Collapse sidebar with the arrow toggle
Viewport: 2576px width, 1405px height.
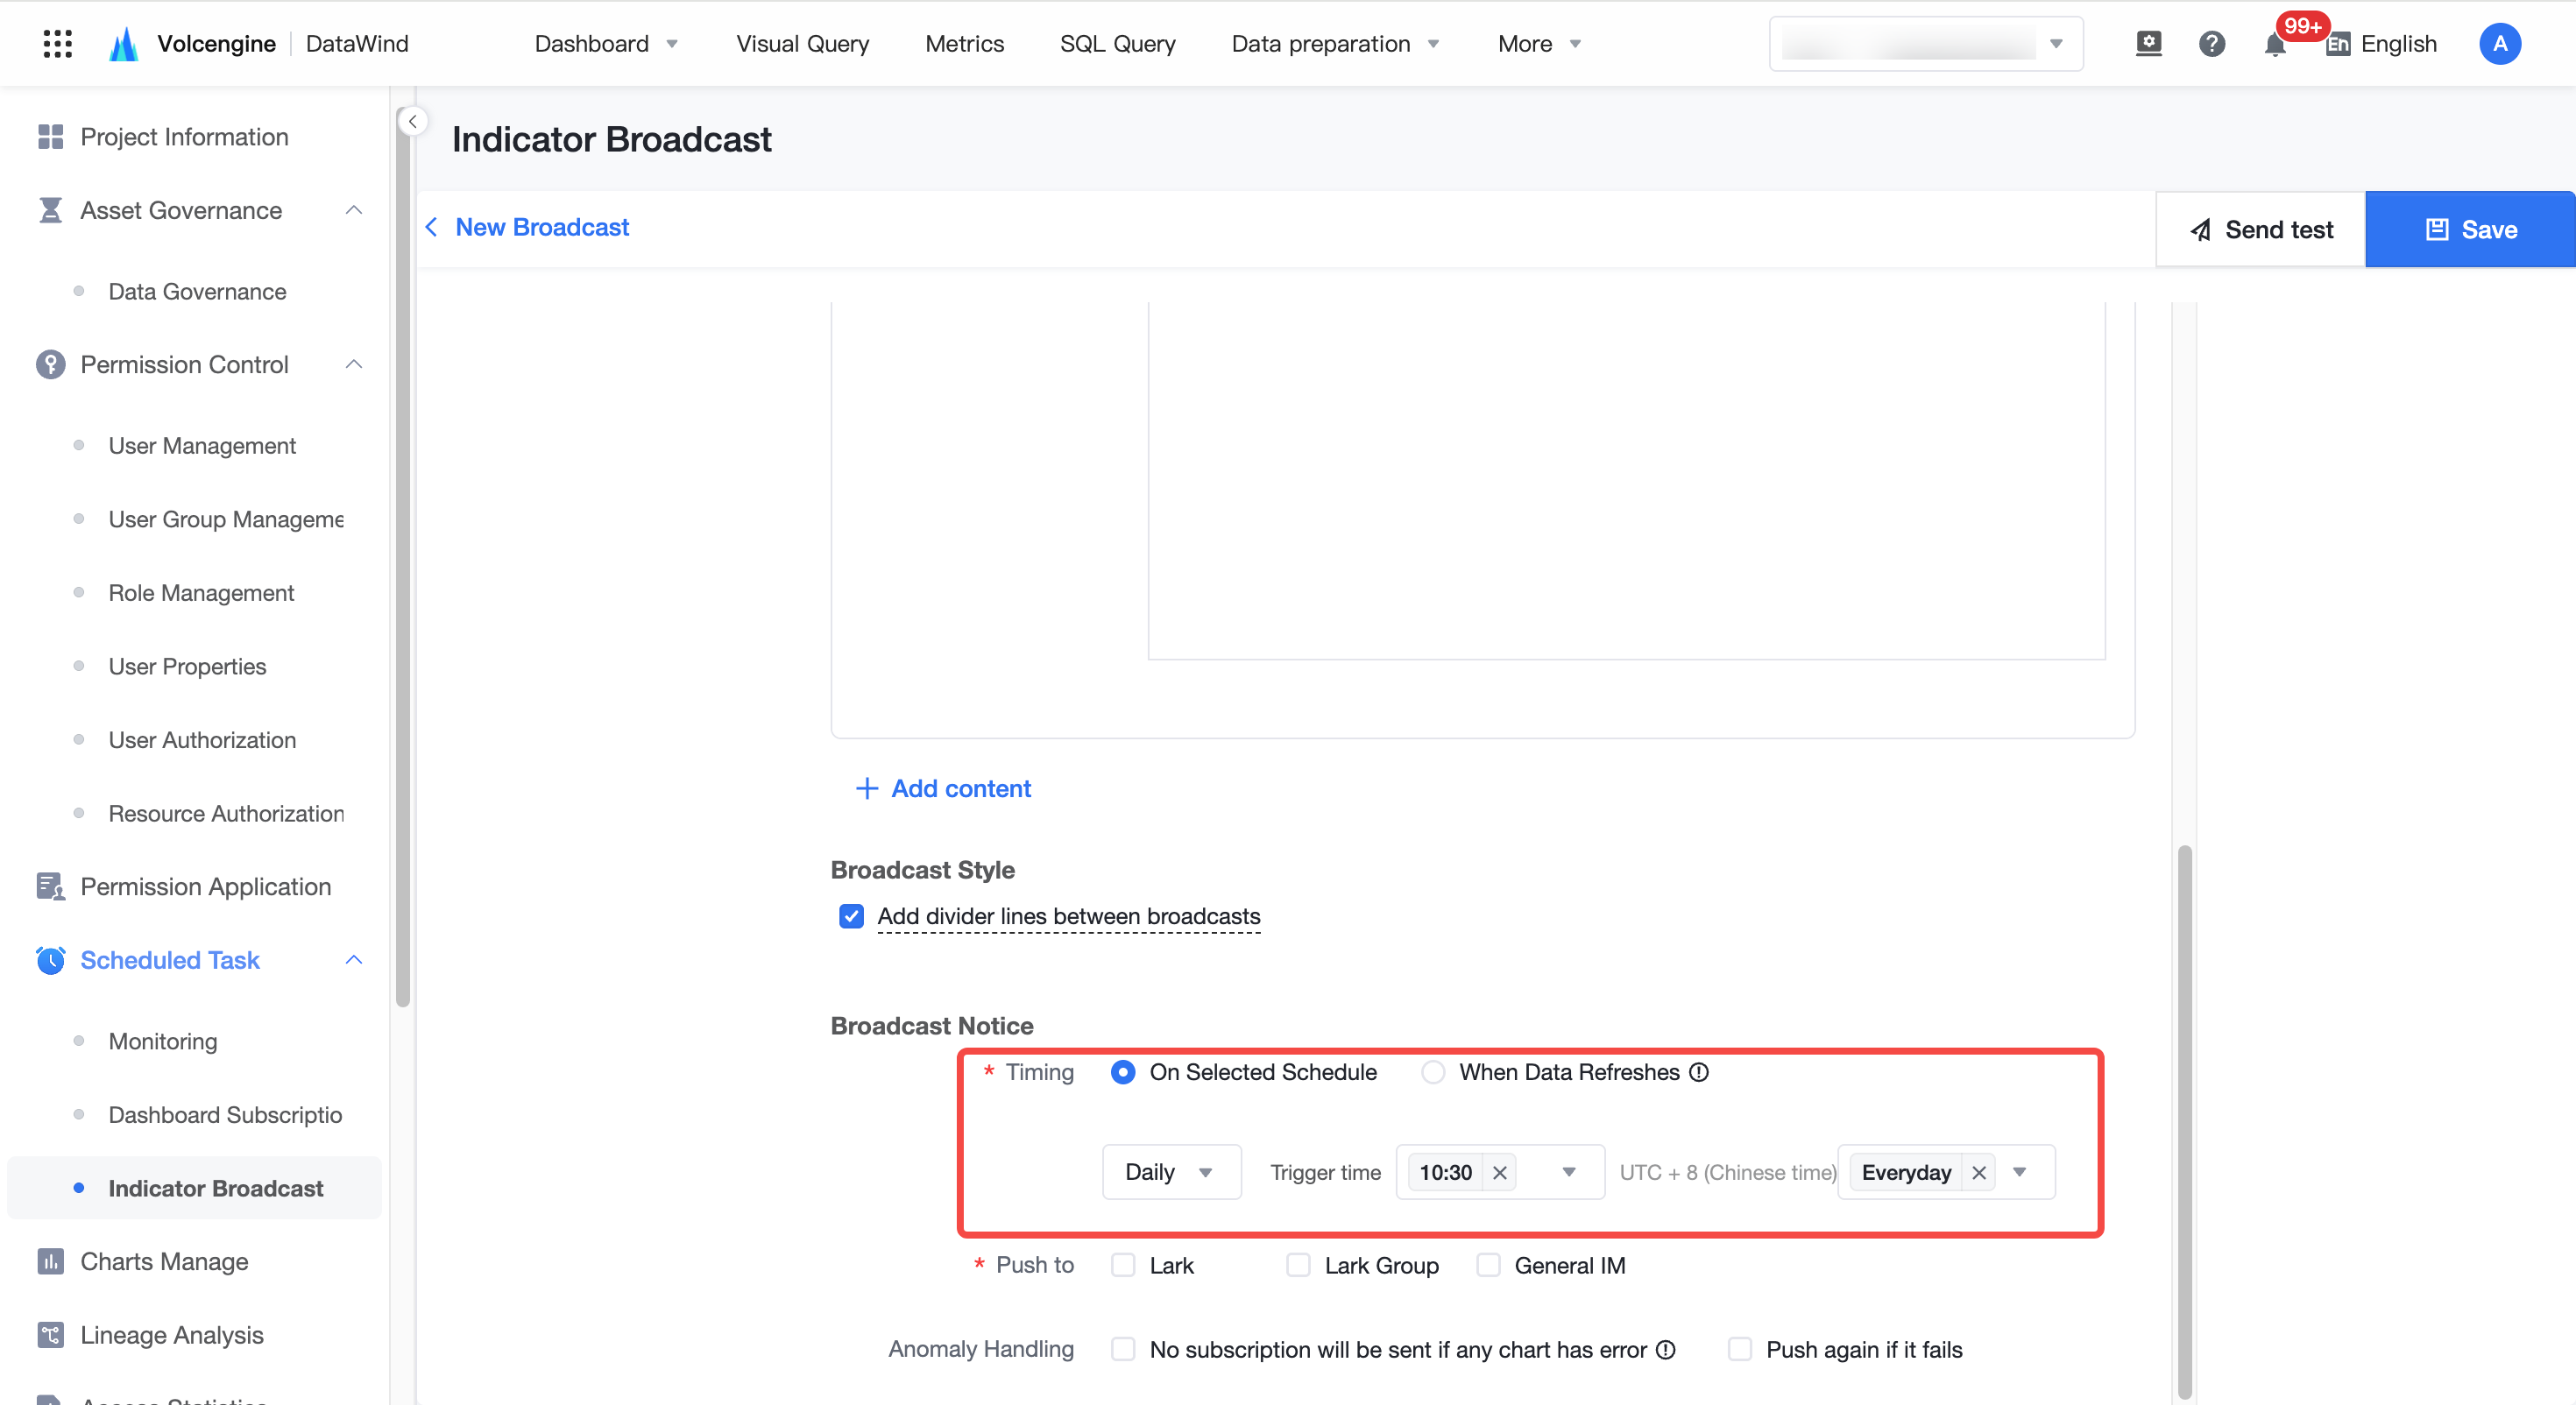[x=412, y=121]
